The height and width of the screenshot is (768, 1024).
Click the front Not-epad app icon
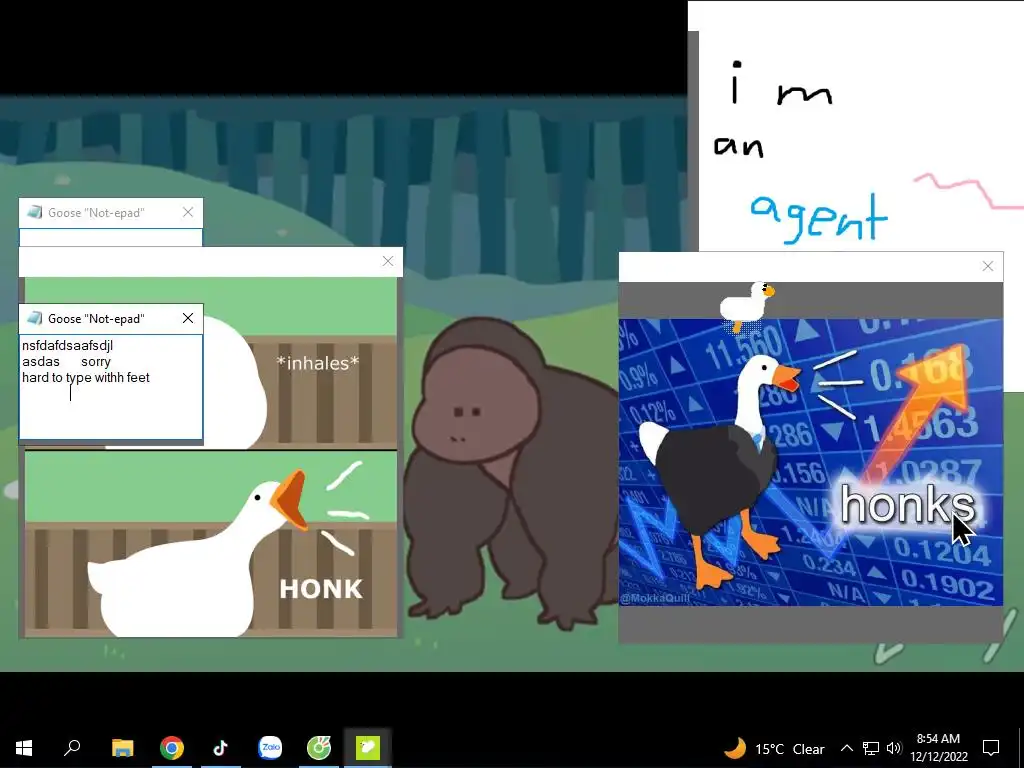click(x=35, y=319)
